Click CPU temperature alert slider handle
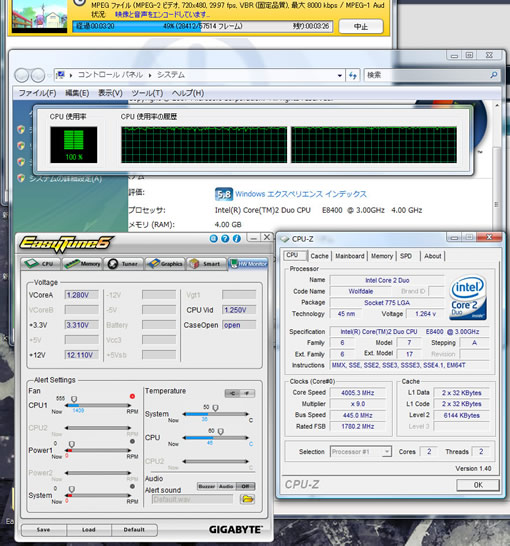 pyautogui.click(x=220, y=432)
